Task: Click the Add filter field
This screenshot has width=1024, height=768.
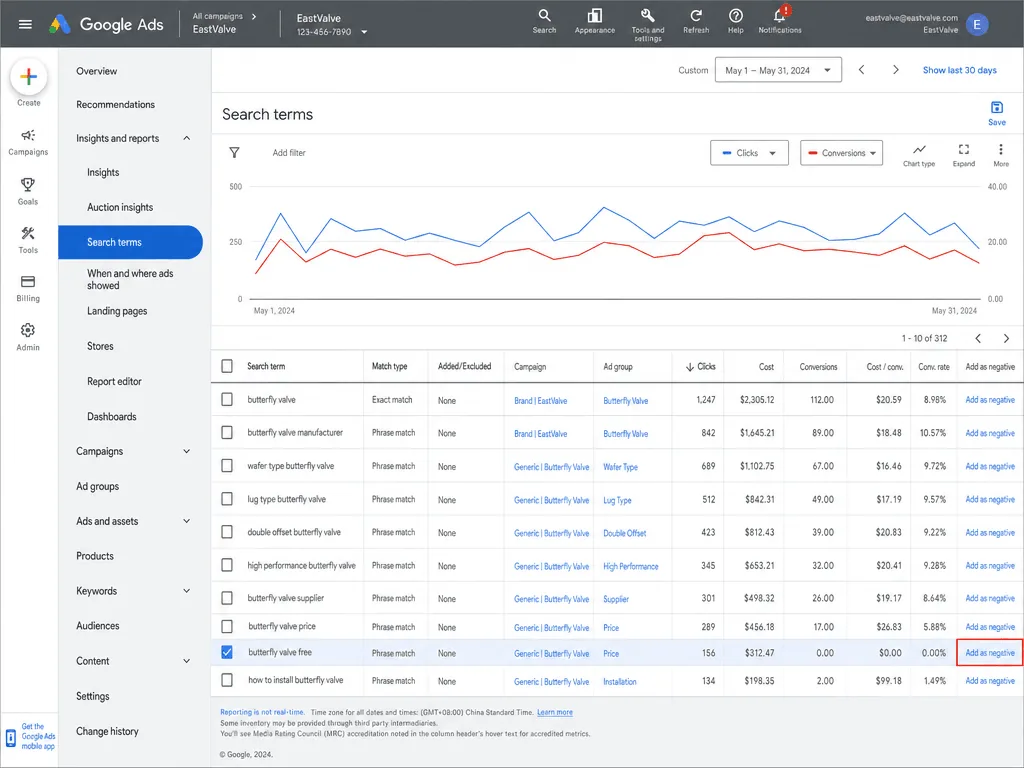Action: point(289,152)
